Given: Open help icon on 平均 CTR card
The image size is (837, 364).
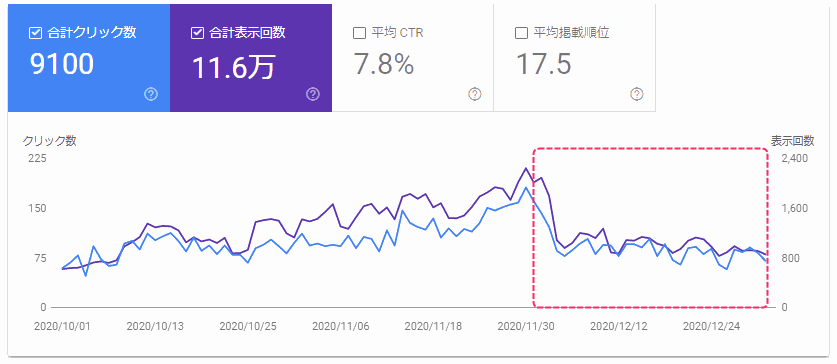Looking at the screenshot, I should (x=475, y=94).
